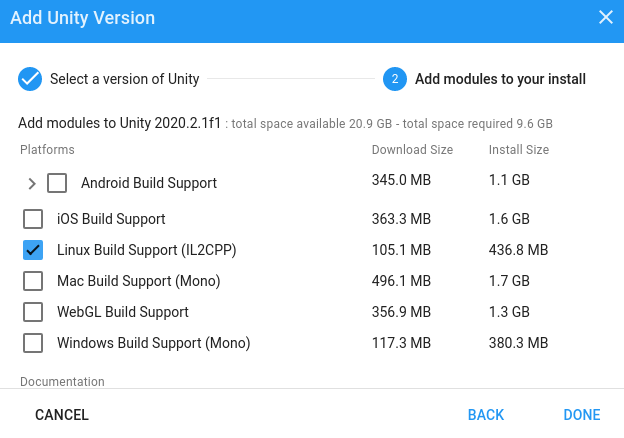Expand the Android Build Support options
Screen dimensions: 624x438
(x=32, y=183)
